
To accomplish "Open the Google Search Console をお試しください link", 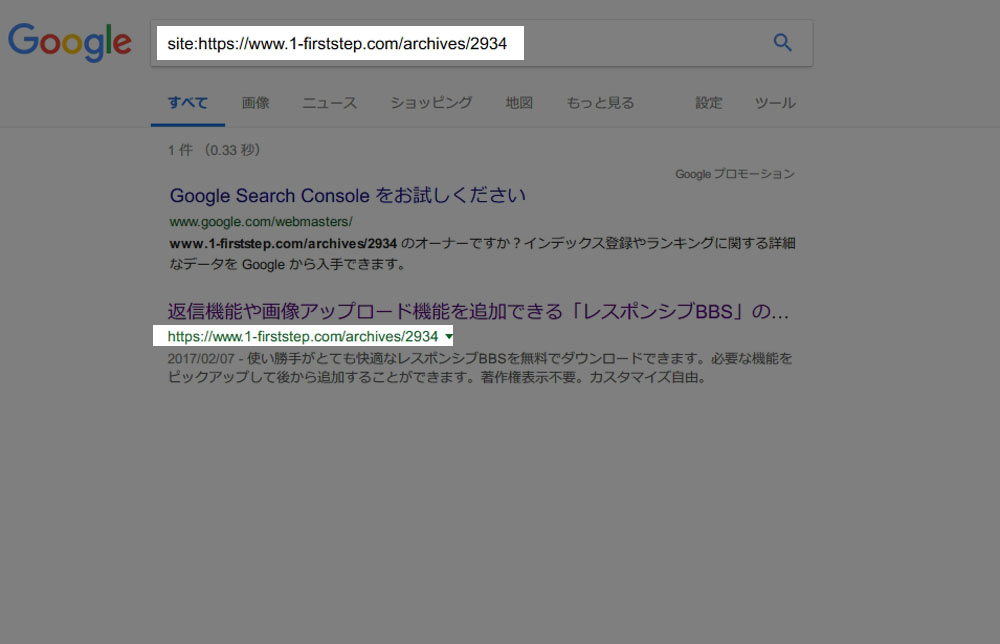I will pyautogui.click(x=348, y=195).
